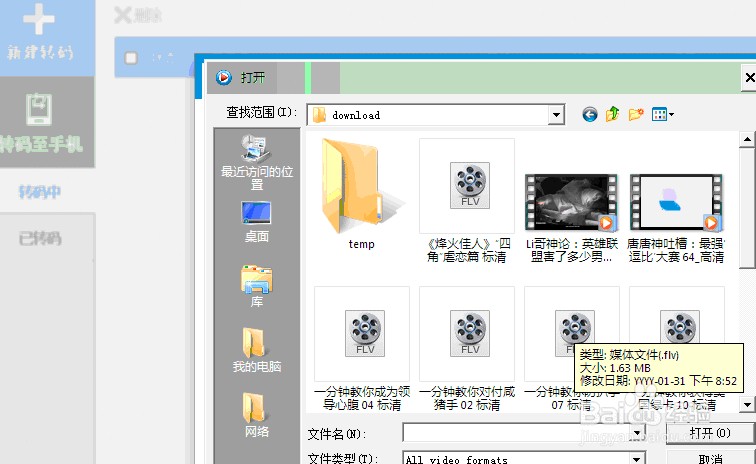The width and height of the screenshot is (756, 464).
Task: Click the file list vertical scrollbar thumb
Action: point(747,208)
